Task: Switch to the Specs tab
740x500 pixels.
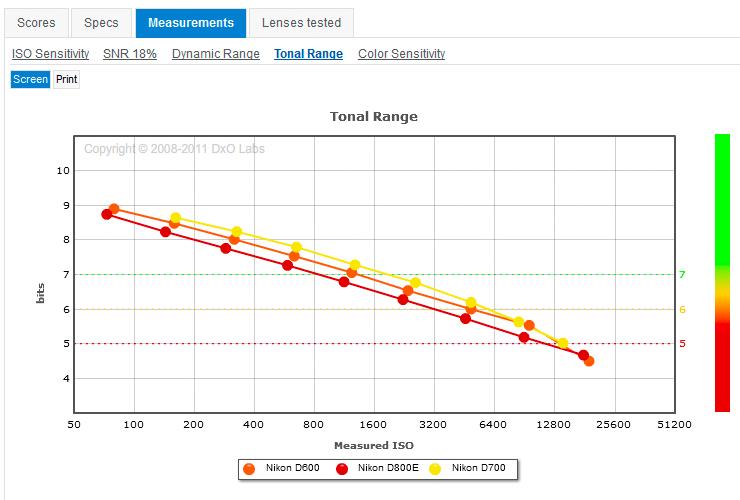Action: click(101, 23)
